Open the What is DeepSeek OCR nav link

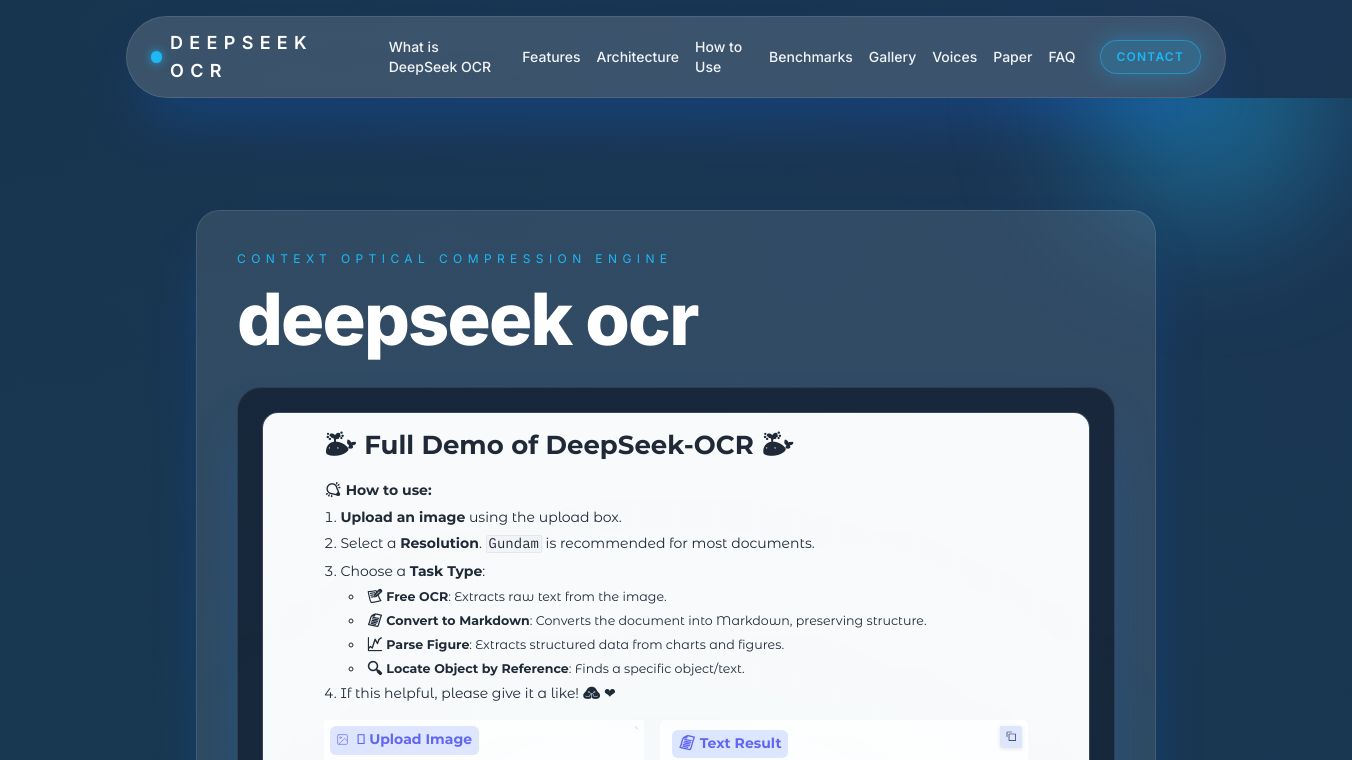pos(440,57)
